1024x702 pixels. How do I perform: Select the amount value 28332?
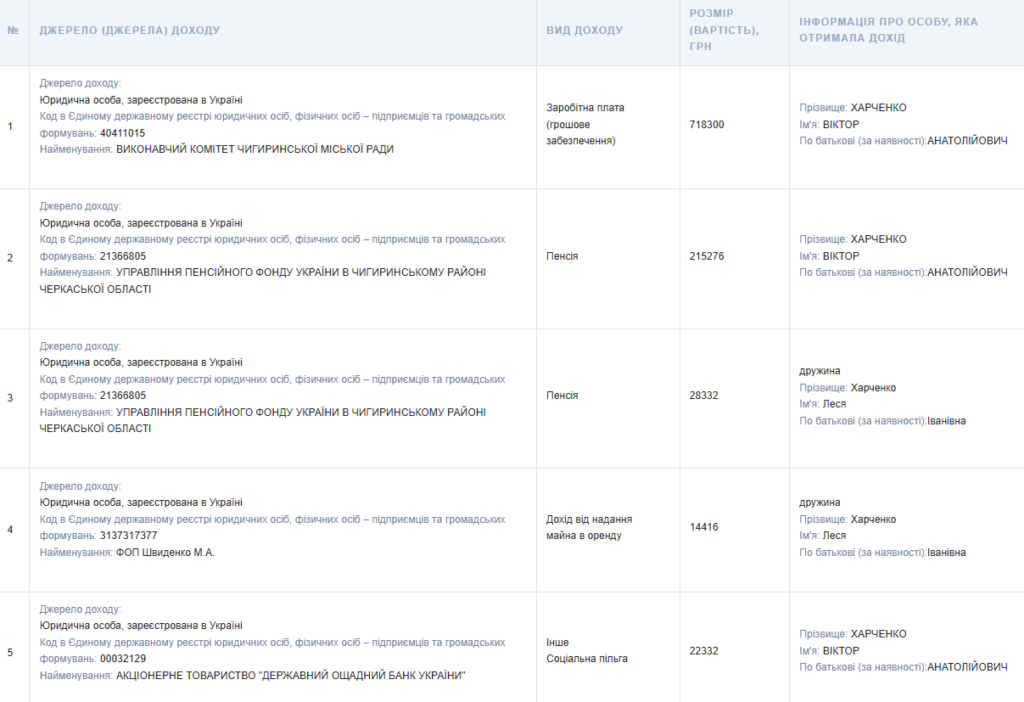[703, 395]
